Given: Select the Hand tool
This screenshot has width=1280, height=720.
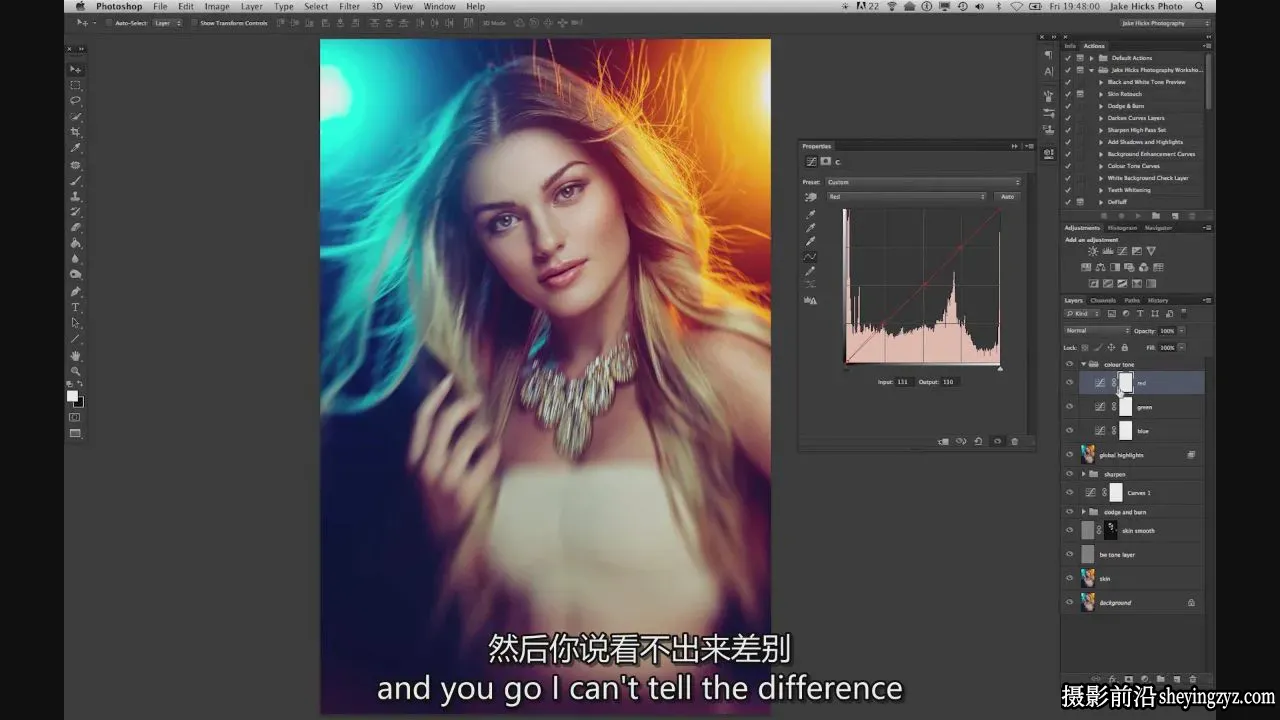Looking at the screenshot, I should click(76, 355).
